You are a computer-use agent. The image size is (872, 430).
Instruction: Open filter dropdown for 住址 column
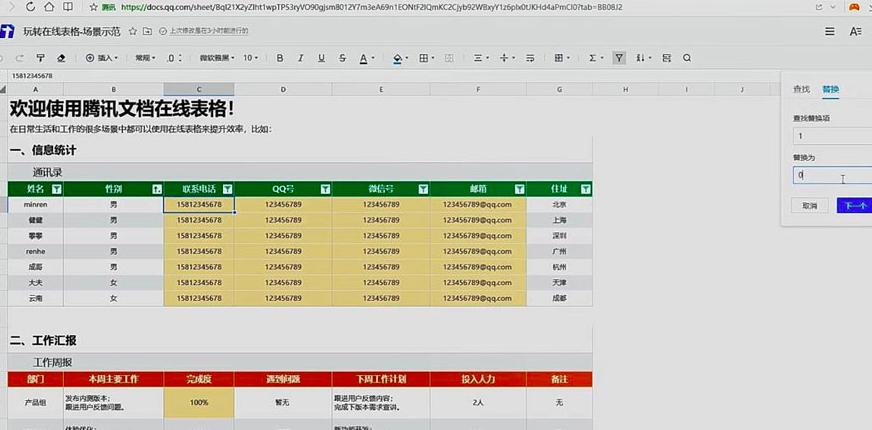(586, 189)
